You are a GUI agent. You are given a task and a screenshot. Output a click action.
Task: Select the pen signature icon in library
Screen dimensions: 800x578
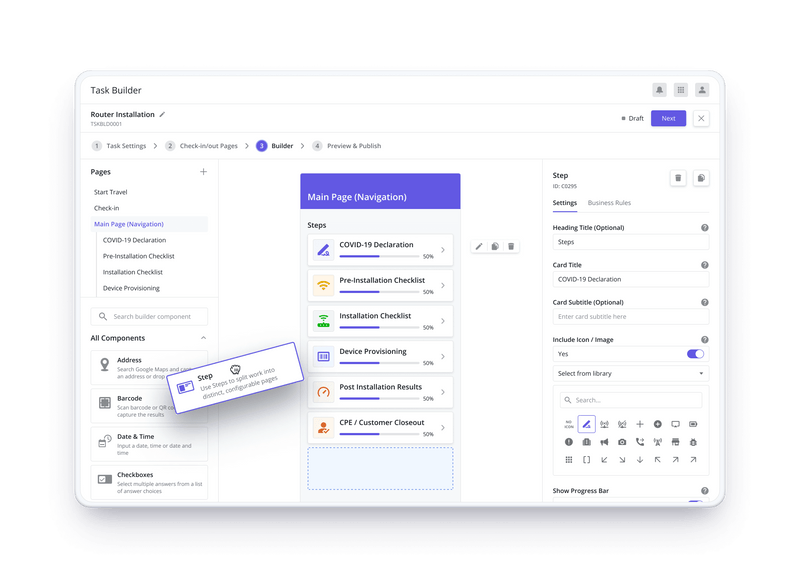click(x=586, y=424)
